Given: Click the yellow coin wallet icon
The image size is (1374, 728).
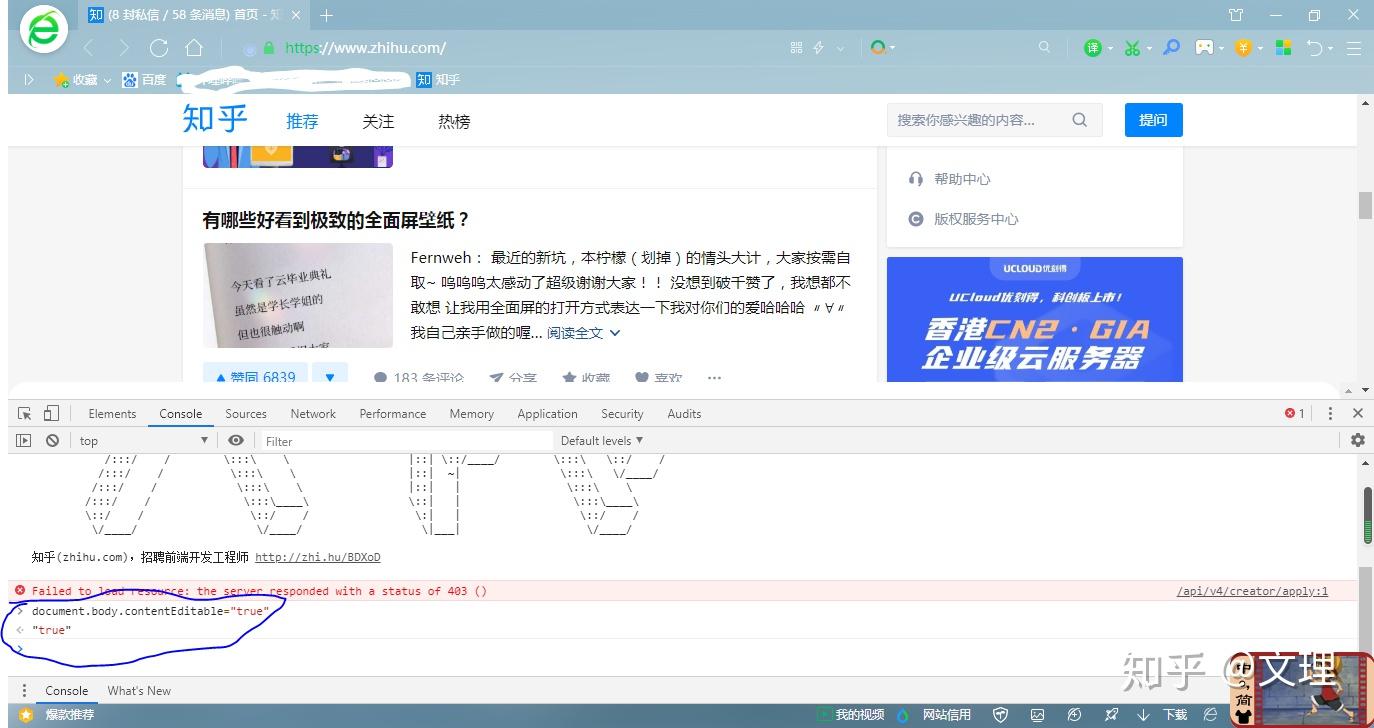Looking at the screenshot, I should pos(1243,47).
